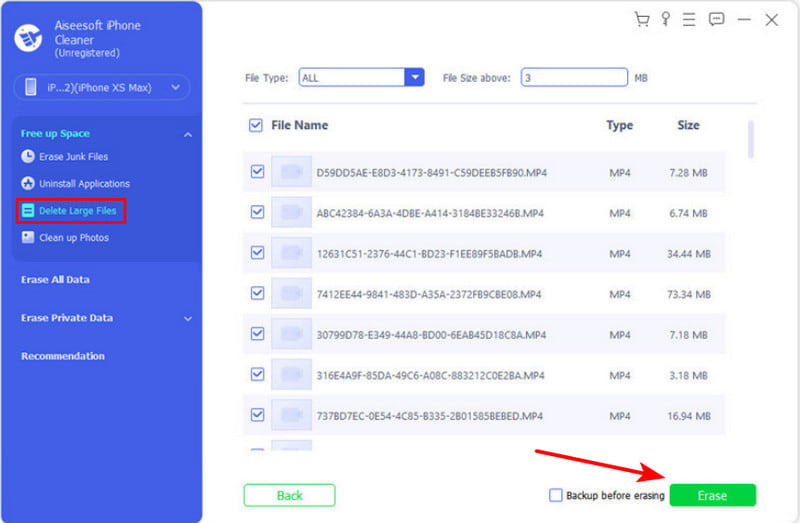Uncheck the D59DD5AE MP4 file checkbox
Screen dimensions: 800x523
[x=257, y=172]
